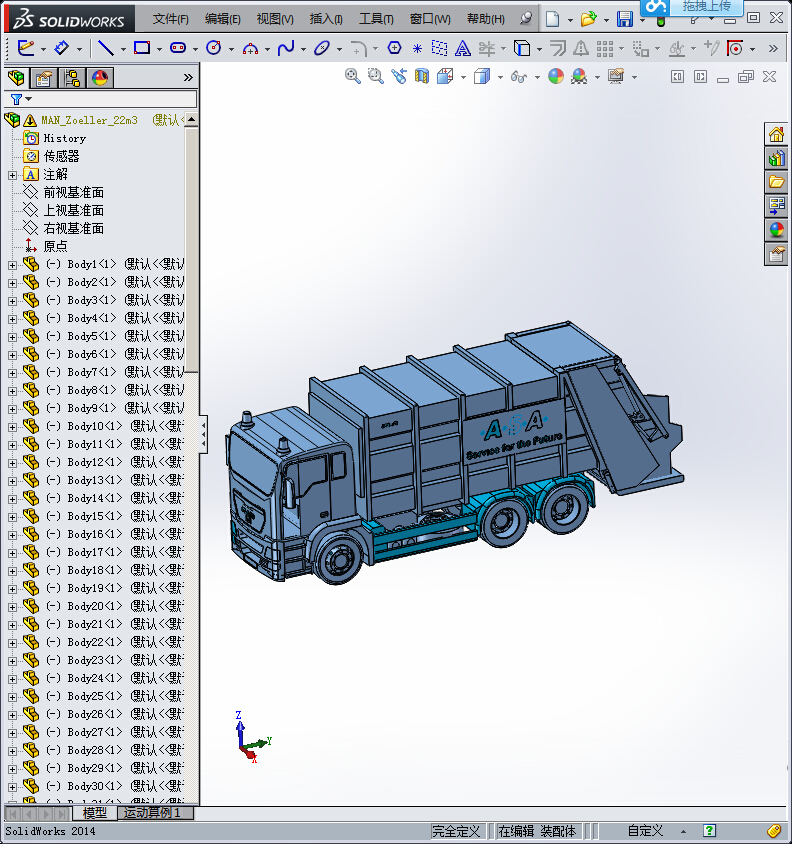Screen dimensions: 792x844
Task: Click Zoom to Fit in view toolbar
Action: point(352,76)
